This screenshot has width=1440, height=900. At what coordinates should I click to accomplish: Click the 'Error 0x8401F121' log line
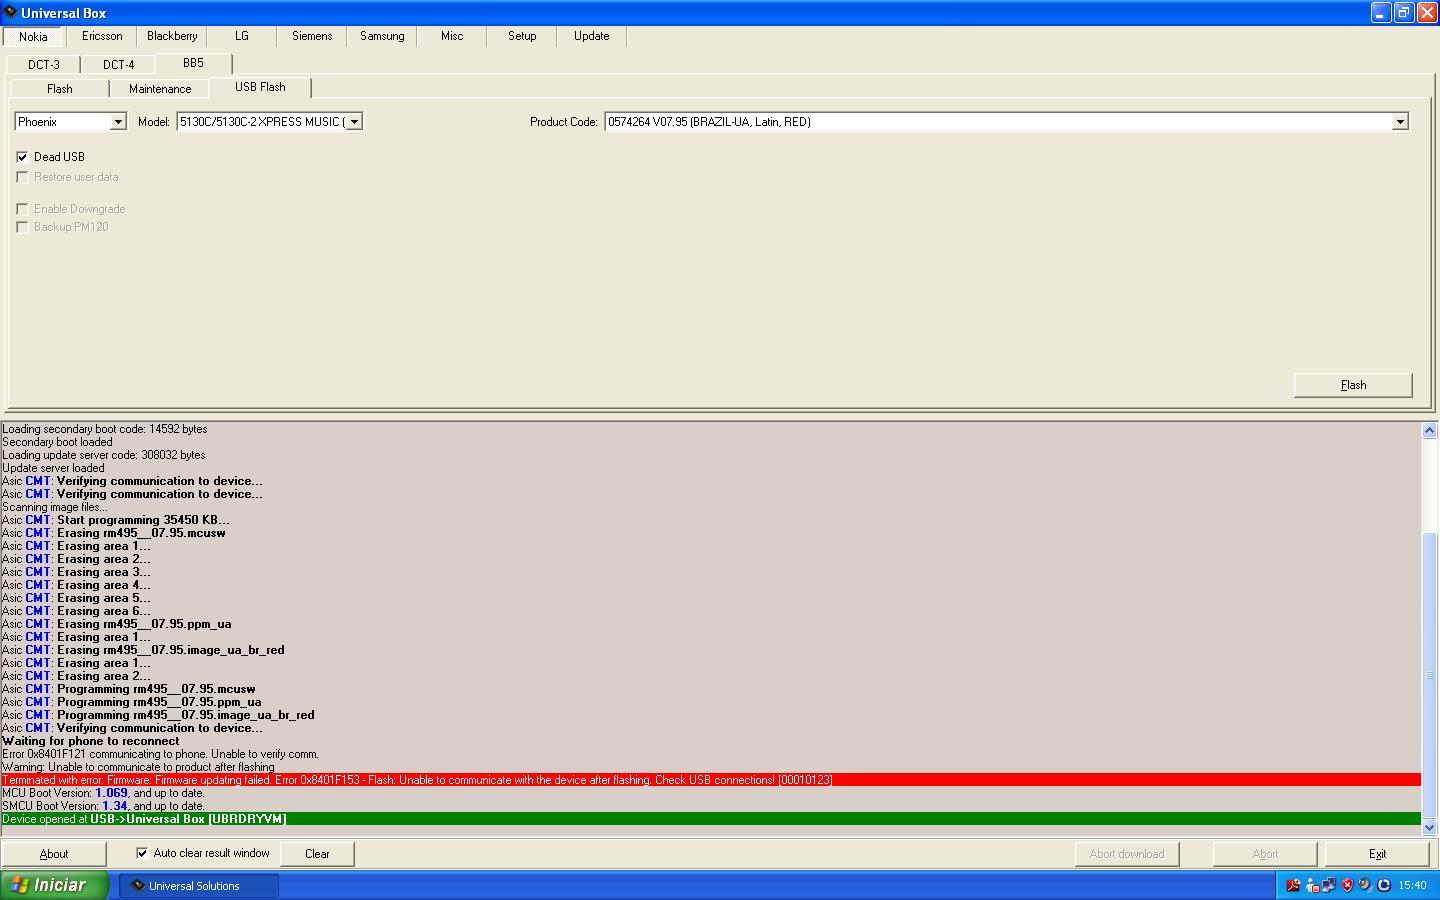(160, 754)
